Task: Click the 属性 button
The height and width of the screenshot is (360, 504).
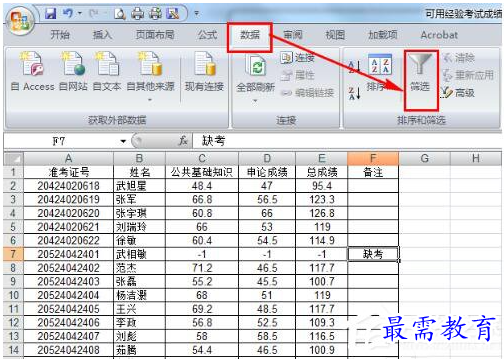Action: (x=297, y=75)
